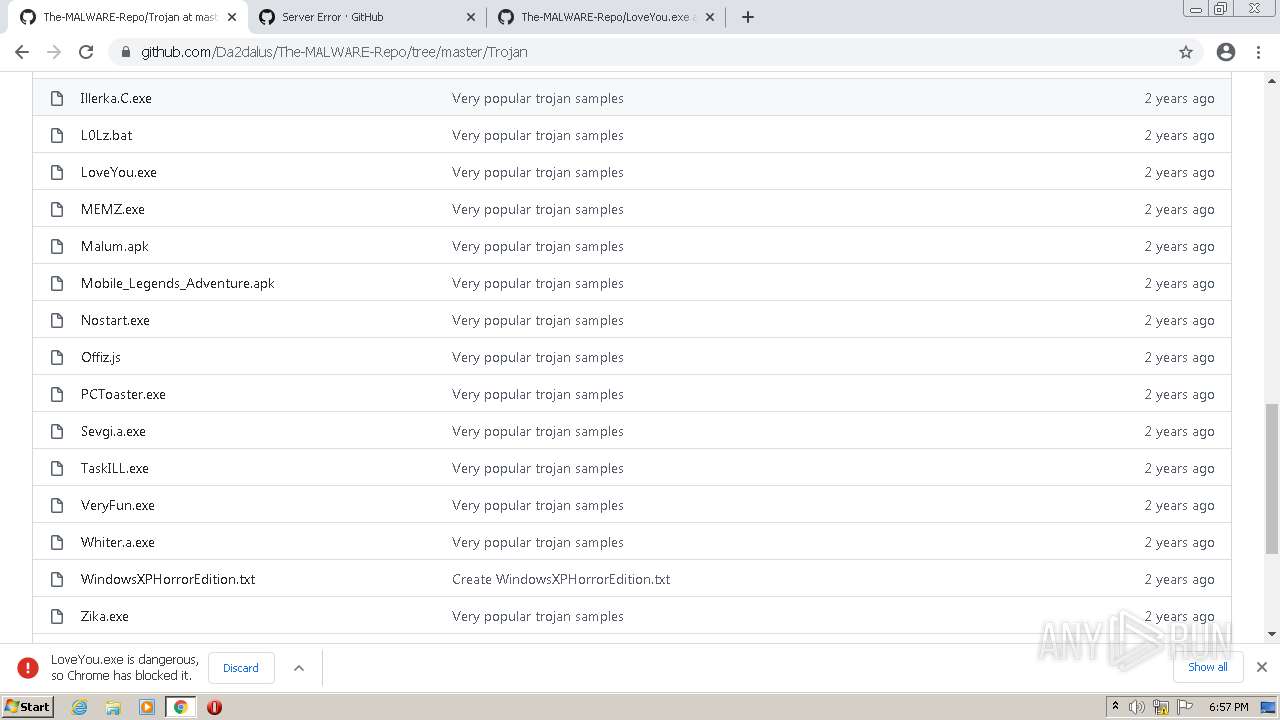Click Show all downloads button

pyautogui.click(x=1207, y=667)
